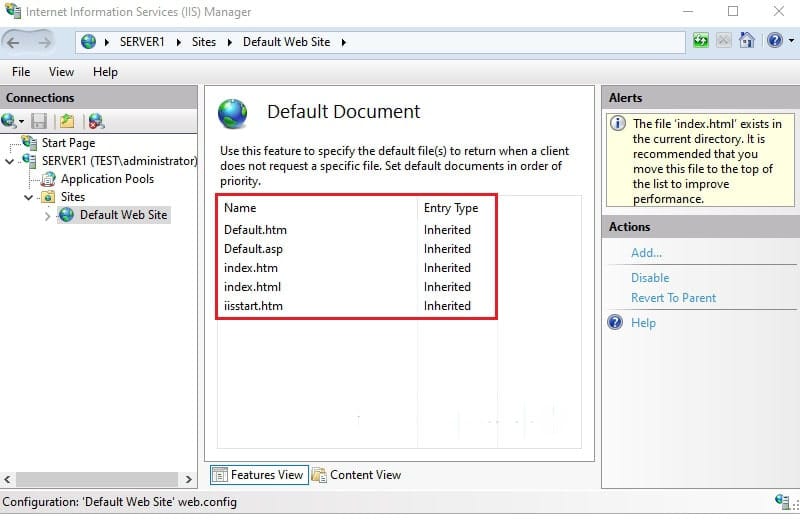
Task: Select the index.html entry
Action: pyautogui.click(x=252, y=287)
